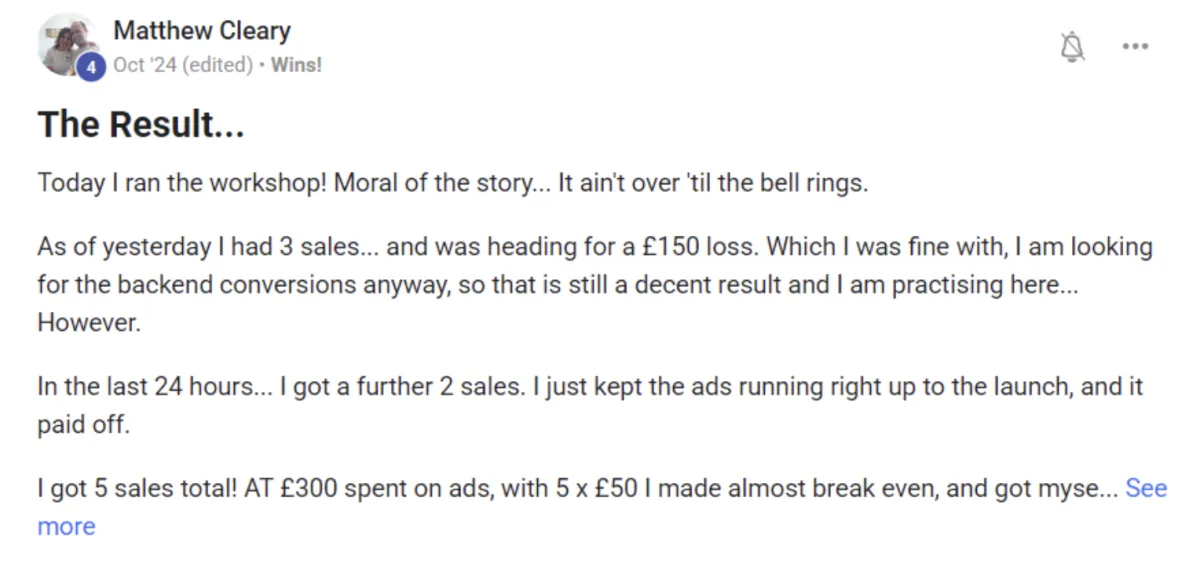The image size is (1200, 563).
Task: Click the Oct '24 post date
Action: click(146, 65)
